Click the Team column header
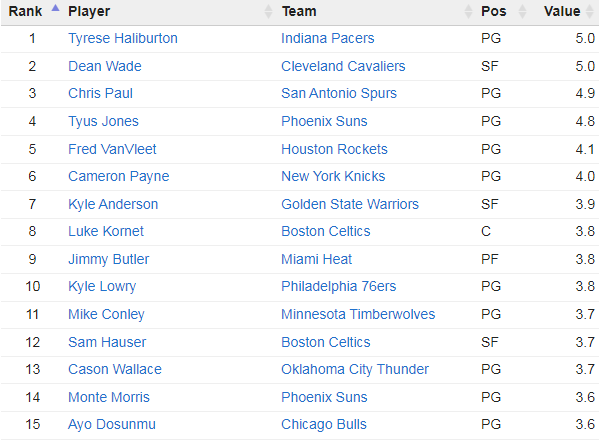The image size is (606, 440). point(299,12)
